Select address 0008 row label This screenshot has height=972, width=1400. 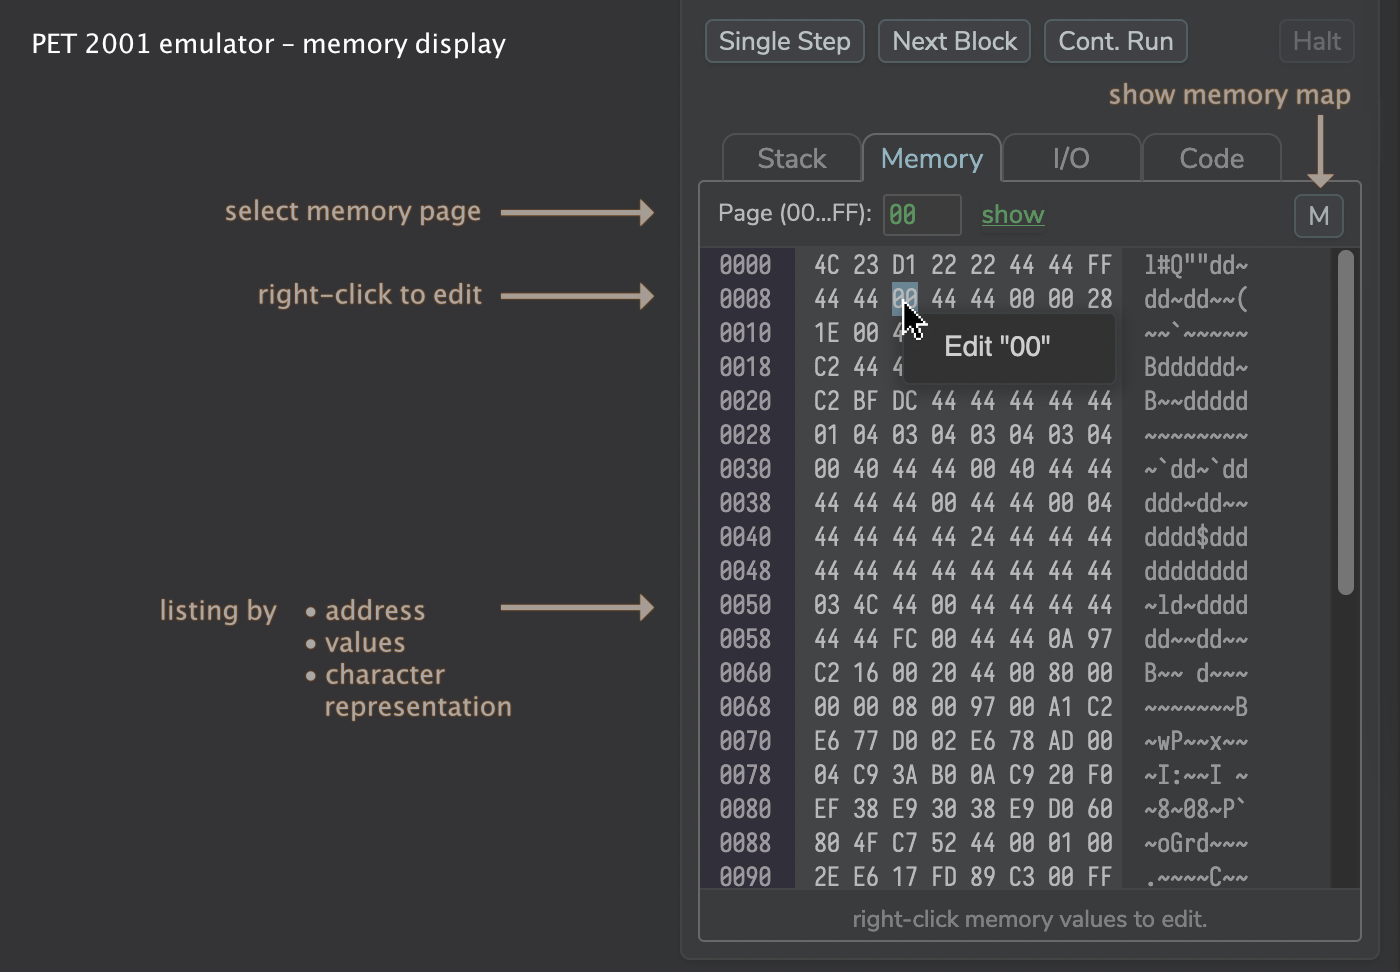tap(745, 299)
